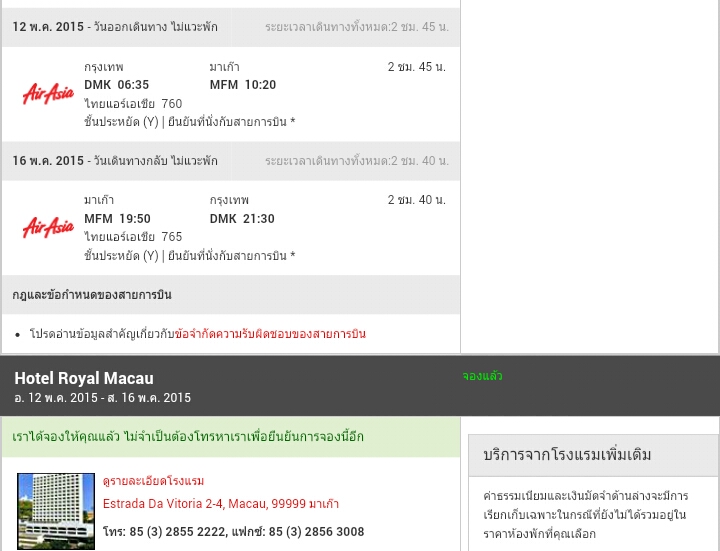This screenshot has height=551, width=720.
Task: Open the Estrada Da Vitoria 2-4 address link
Action: (221, 504)
